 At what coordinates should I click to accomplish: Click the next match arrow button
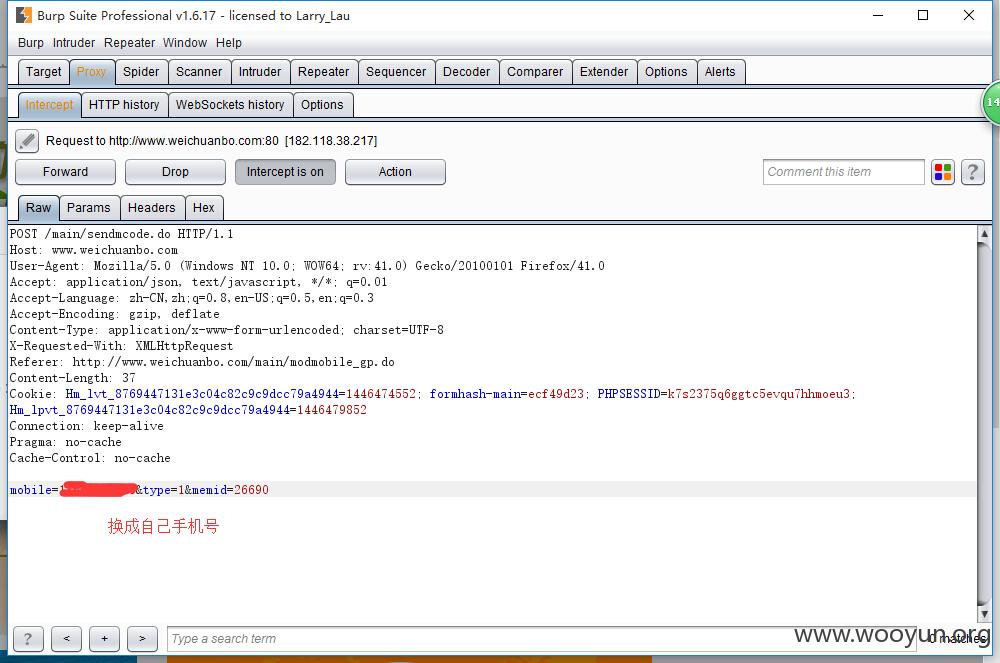tap(142, 639)
